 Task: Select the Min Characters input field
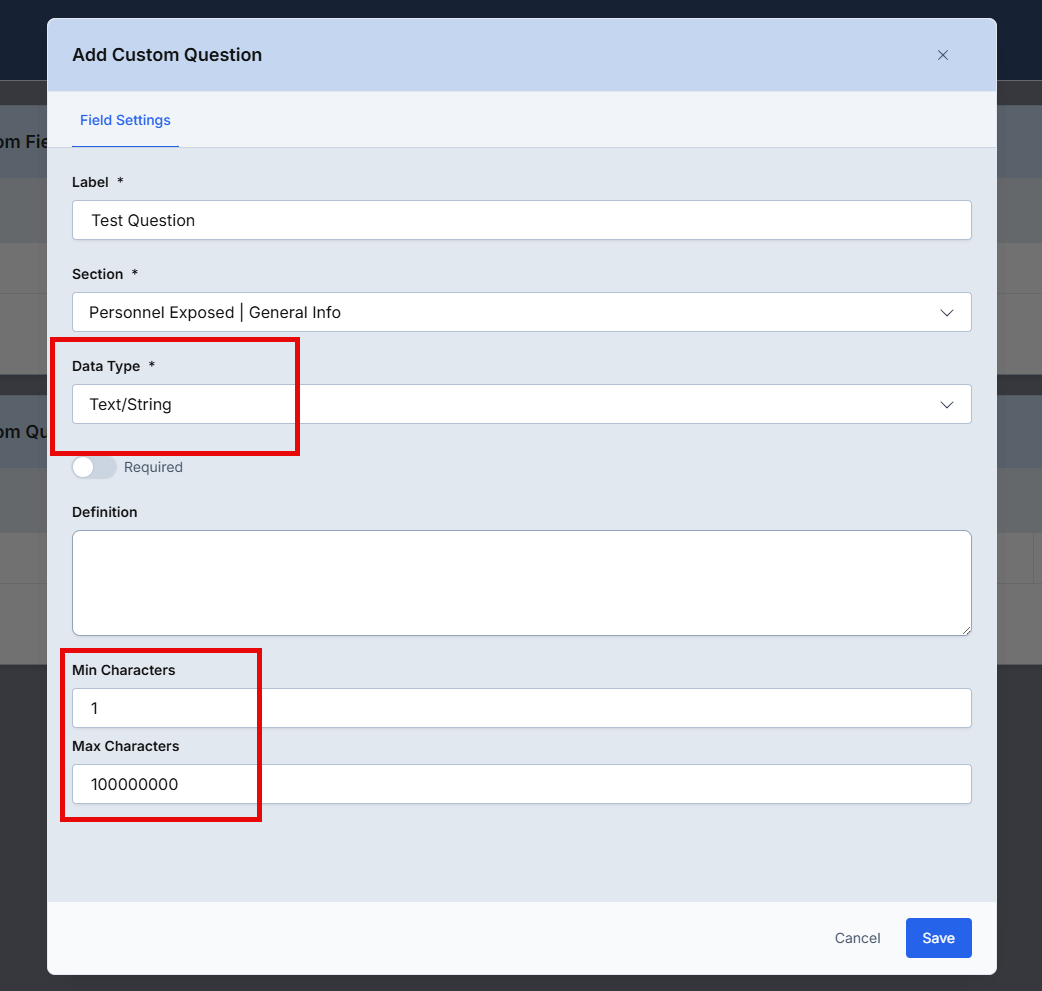[x=520, y=708]
